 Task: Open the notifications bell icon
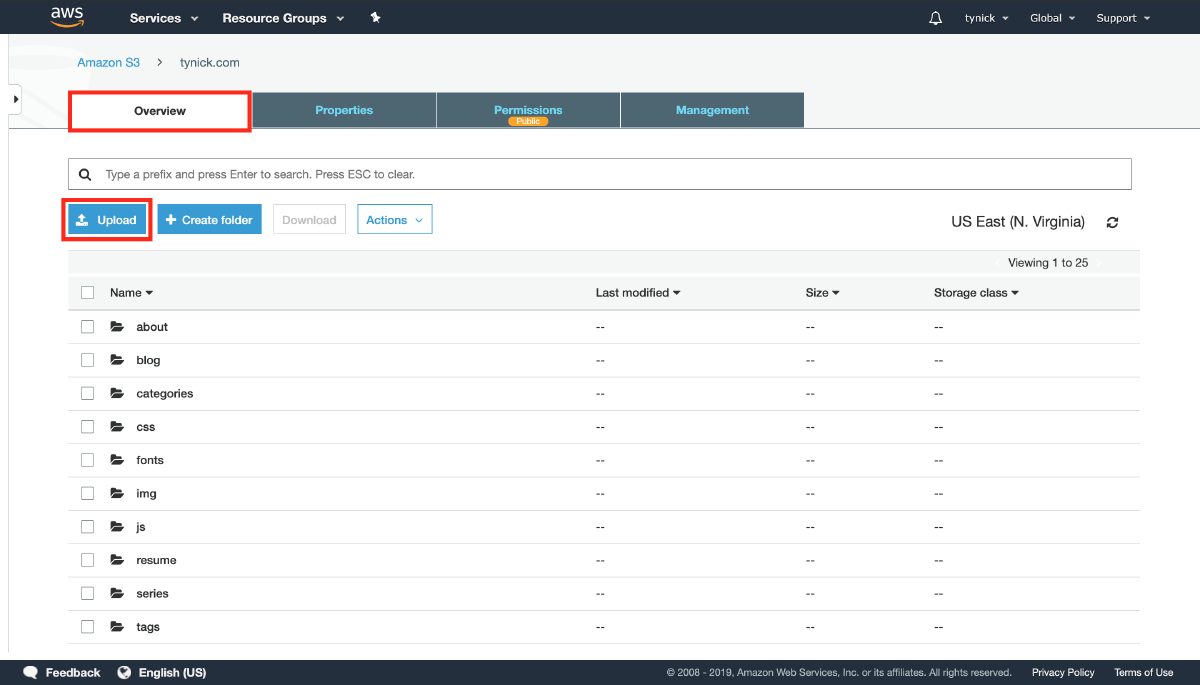pyautogui.click(x=935, y=18)
